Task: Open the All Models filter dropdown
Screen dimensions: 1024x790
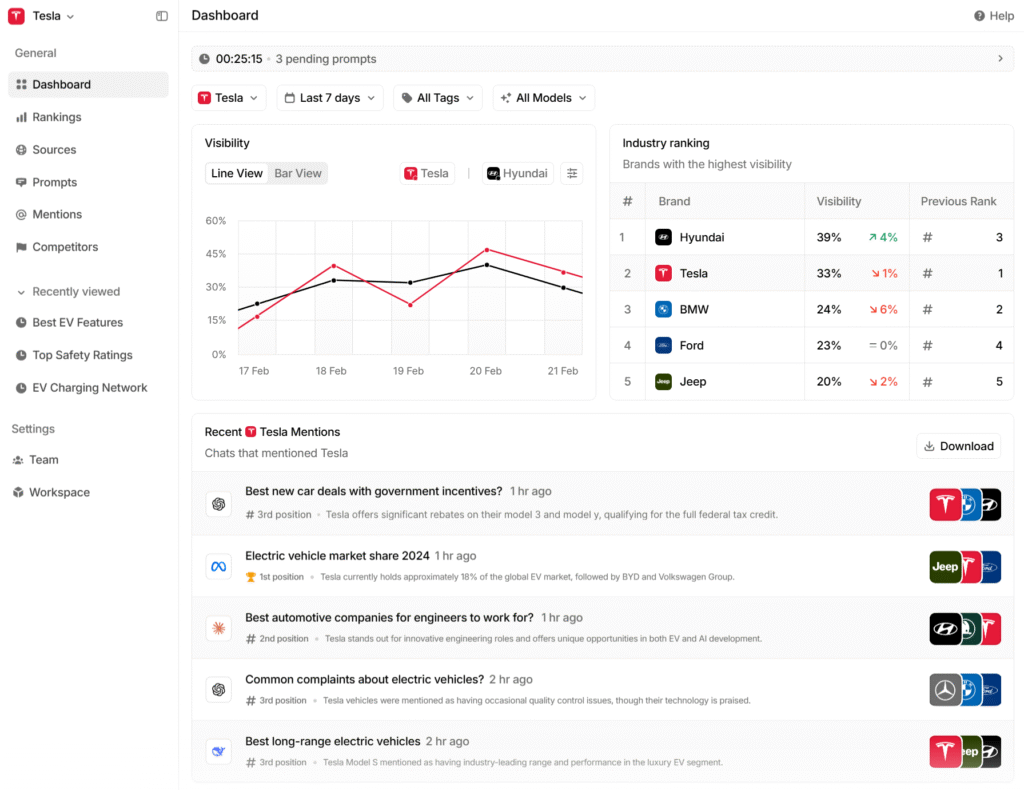Action: click(x=543, y=98)
